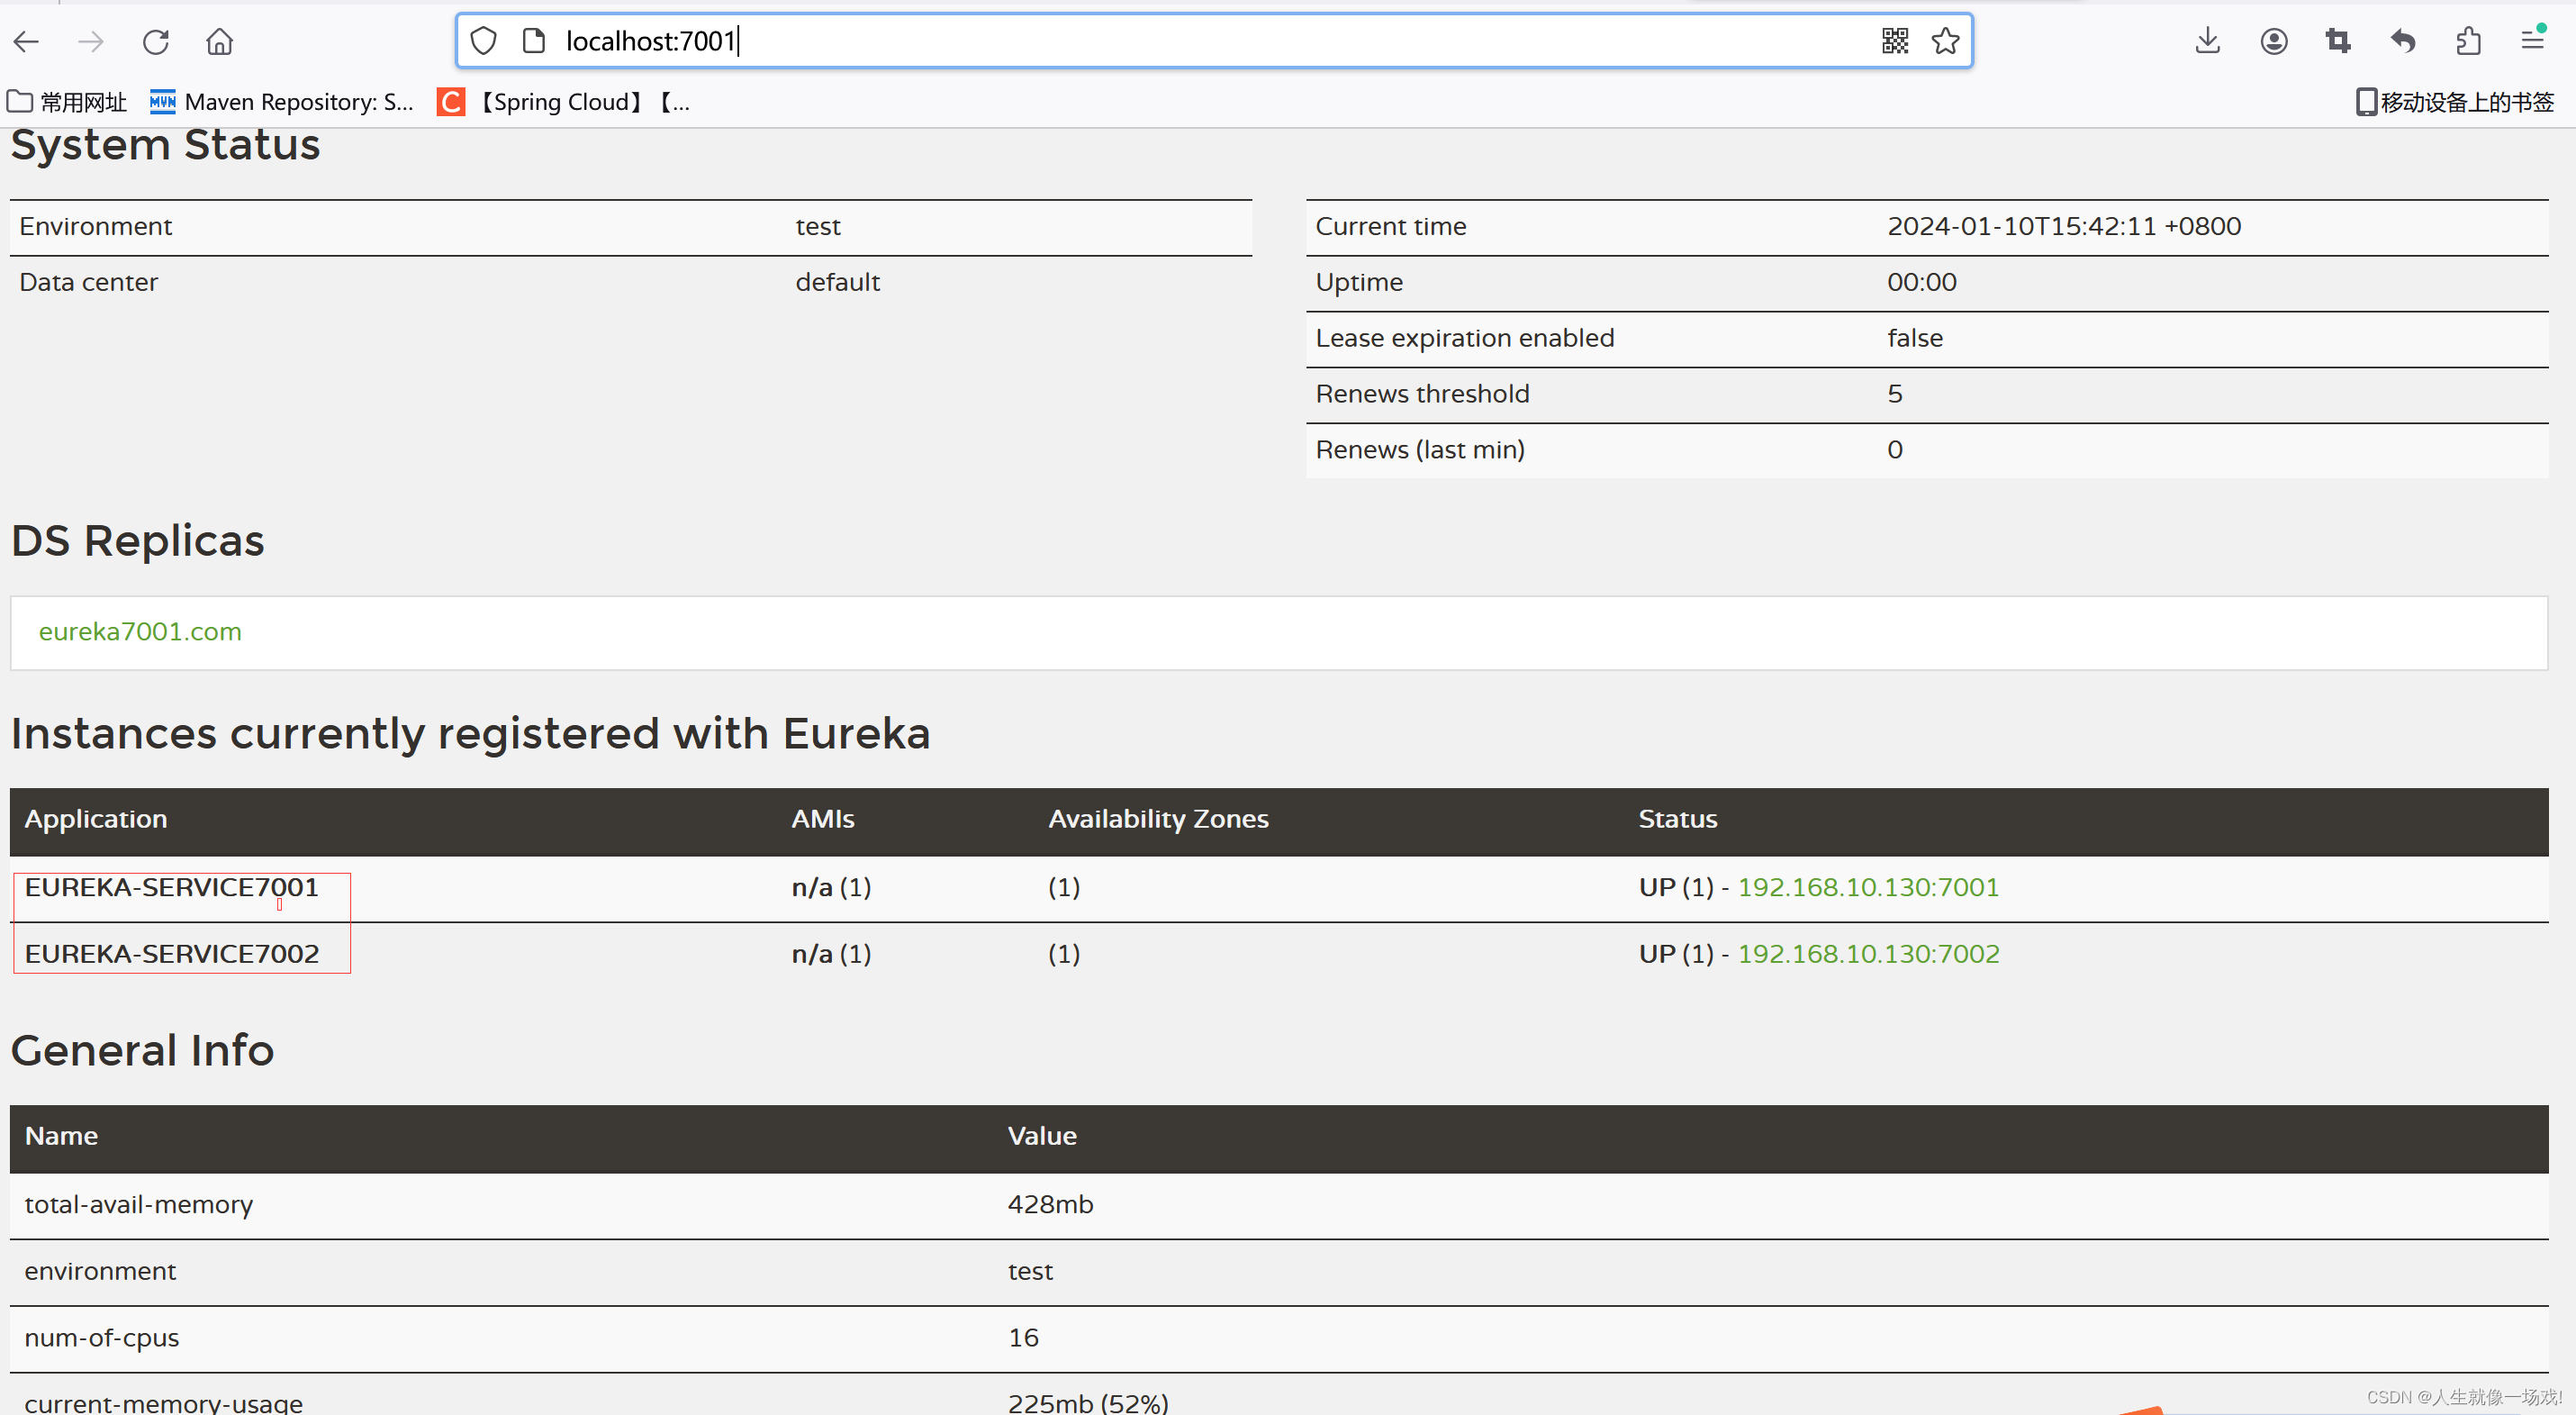Open the Maven Repository bookmark
Image resolution: width=2576 pixels, height=1415 pixels.
pos(282,102)
